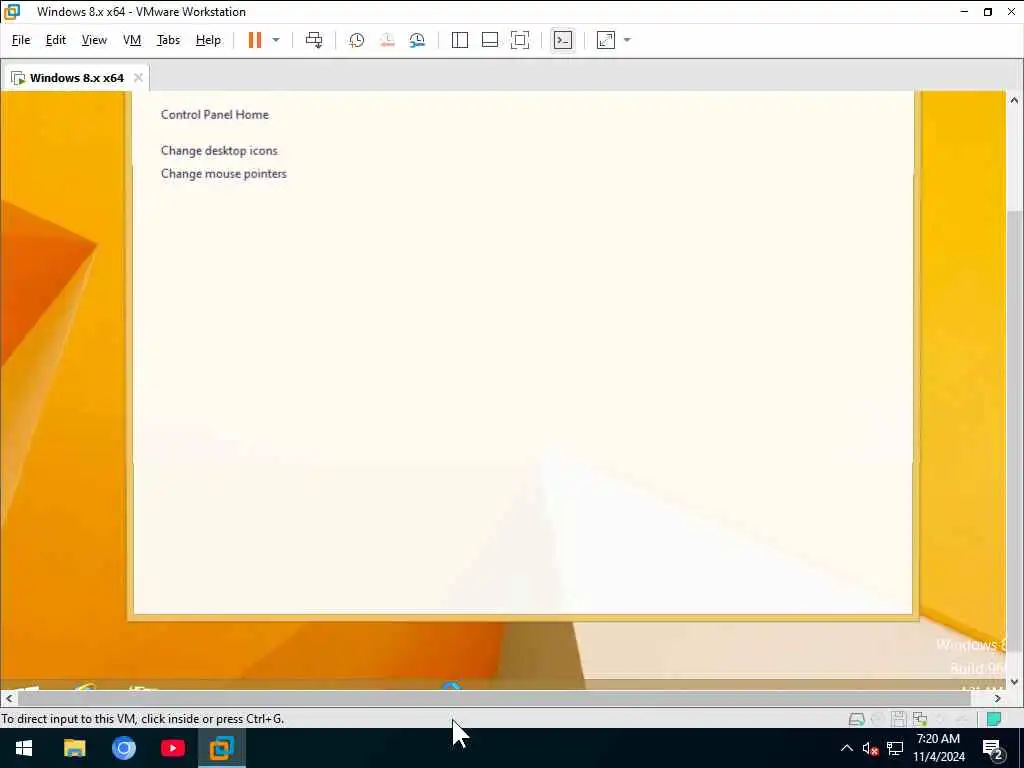Expand the power options dropdown arrow
Screen dimensions: 1024x768
tap(276, 40)
